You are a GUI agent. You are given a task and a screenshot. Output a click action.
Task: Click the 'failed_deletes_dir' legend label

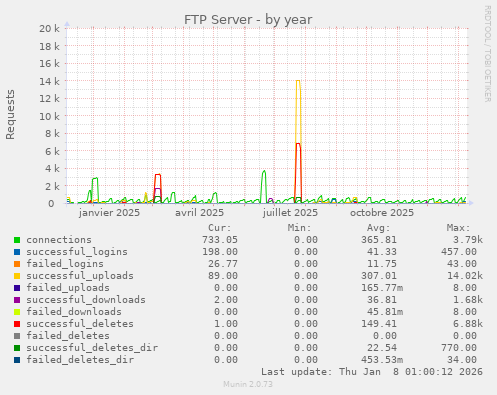click(80, 360)
